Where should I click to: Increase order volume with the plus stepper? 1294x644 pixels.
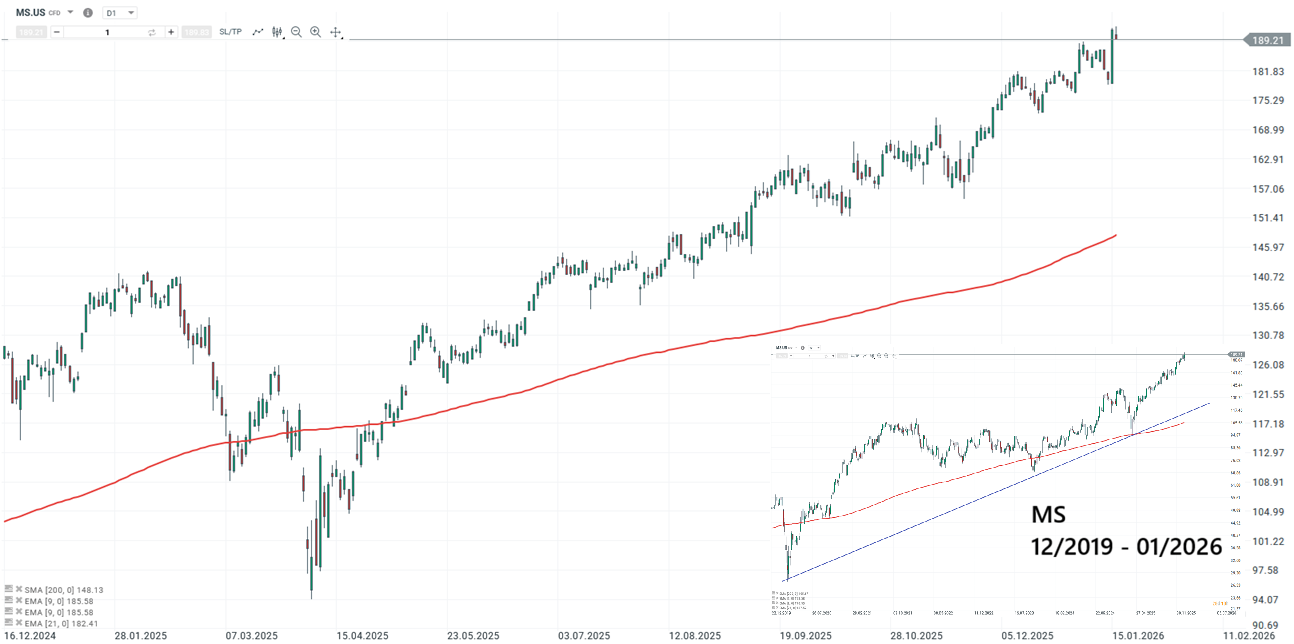coord(172,32)
